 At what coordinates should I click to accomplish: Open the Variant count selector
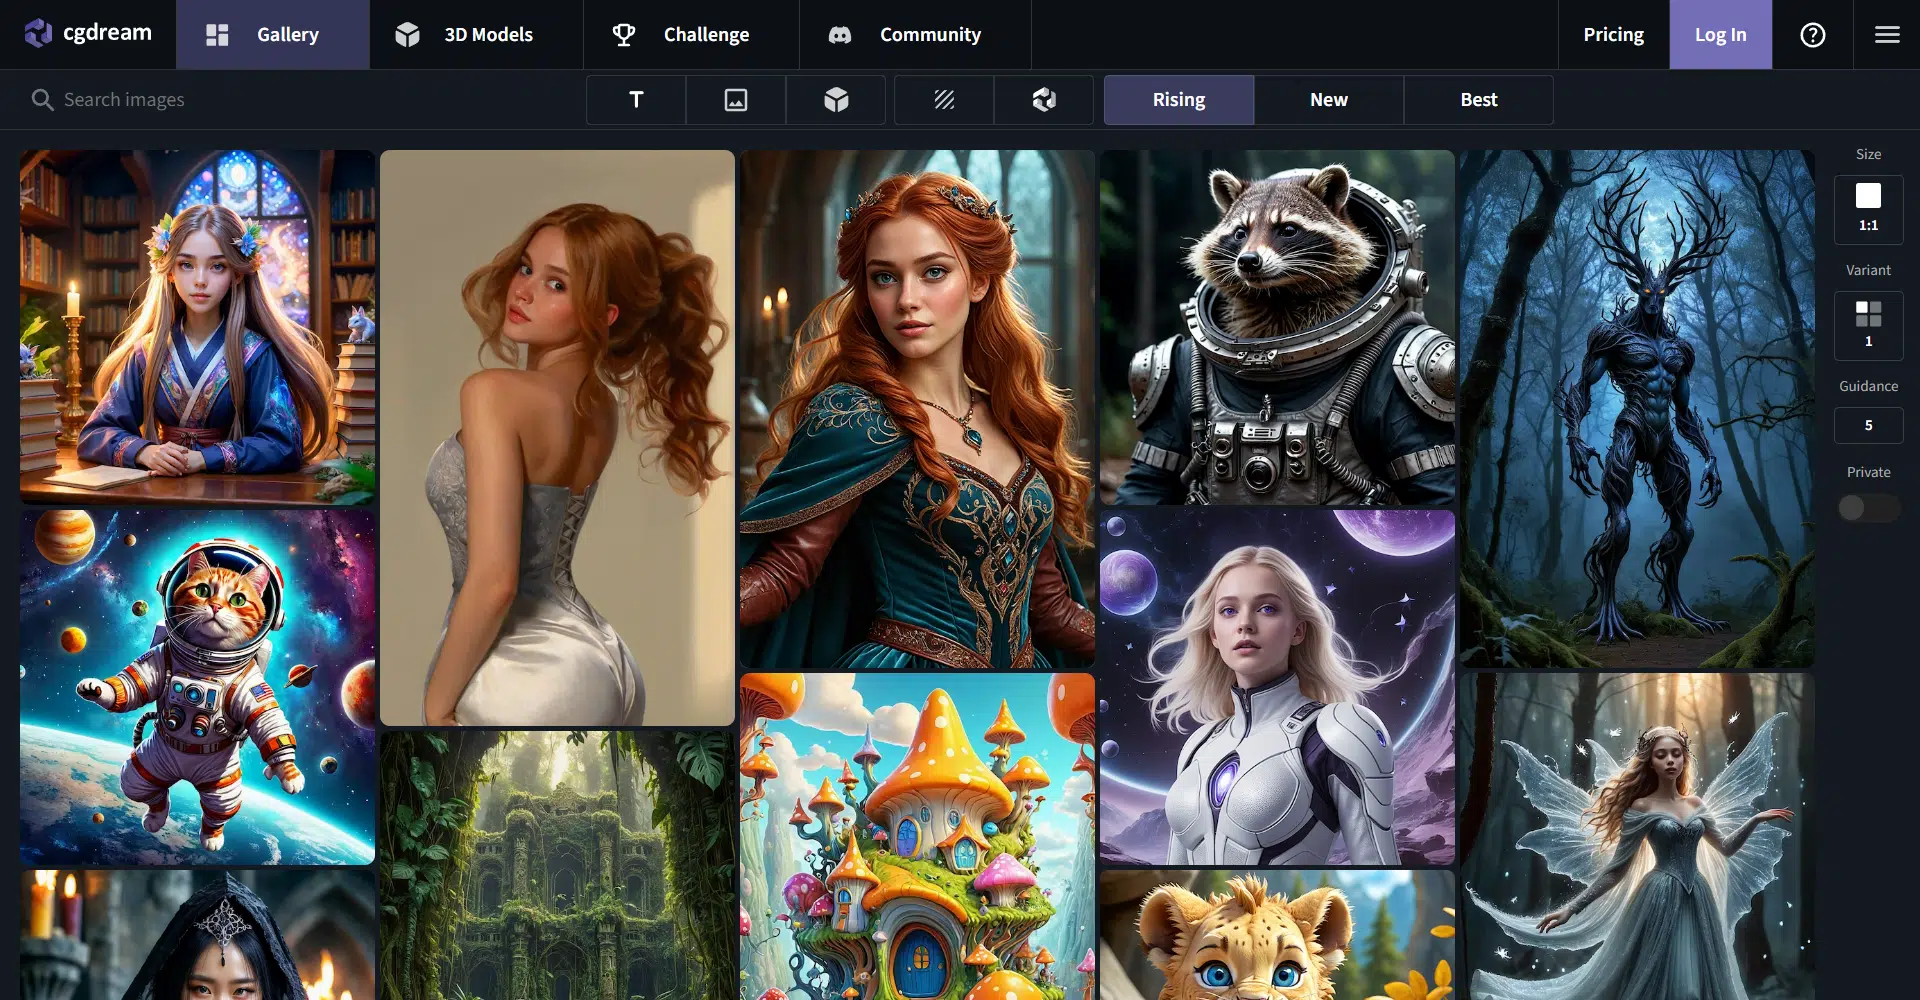(1868, 325)
